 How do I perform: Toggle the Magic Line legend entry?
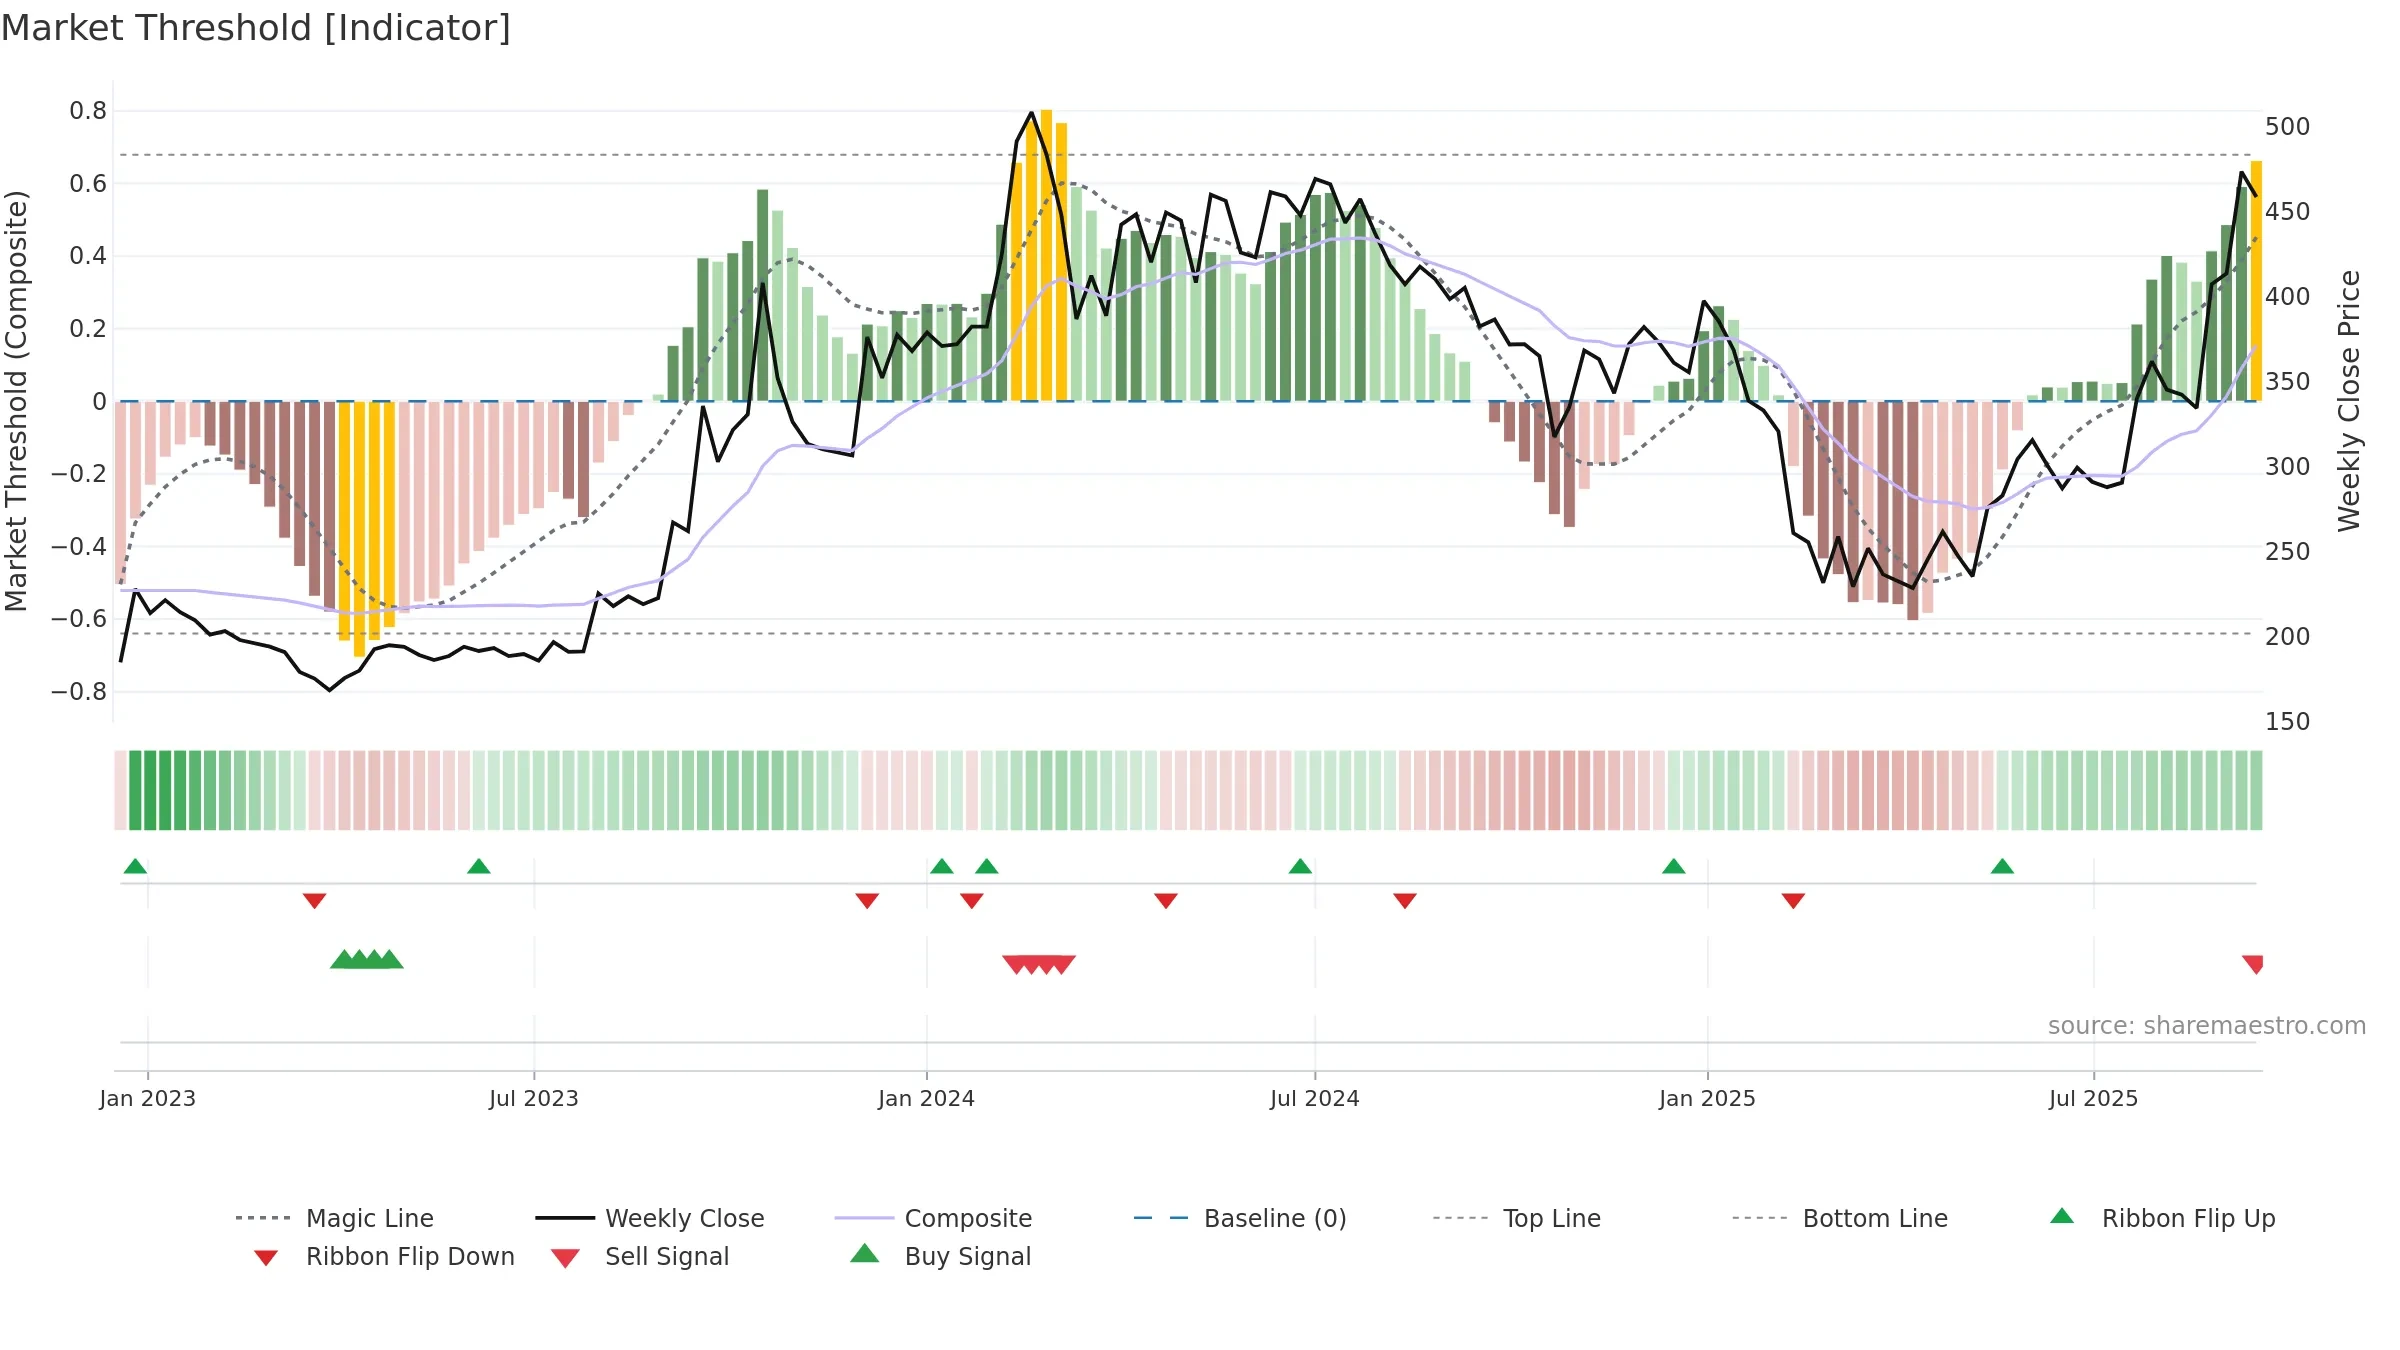click(x=334, y=1218)
